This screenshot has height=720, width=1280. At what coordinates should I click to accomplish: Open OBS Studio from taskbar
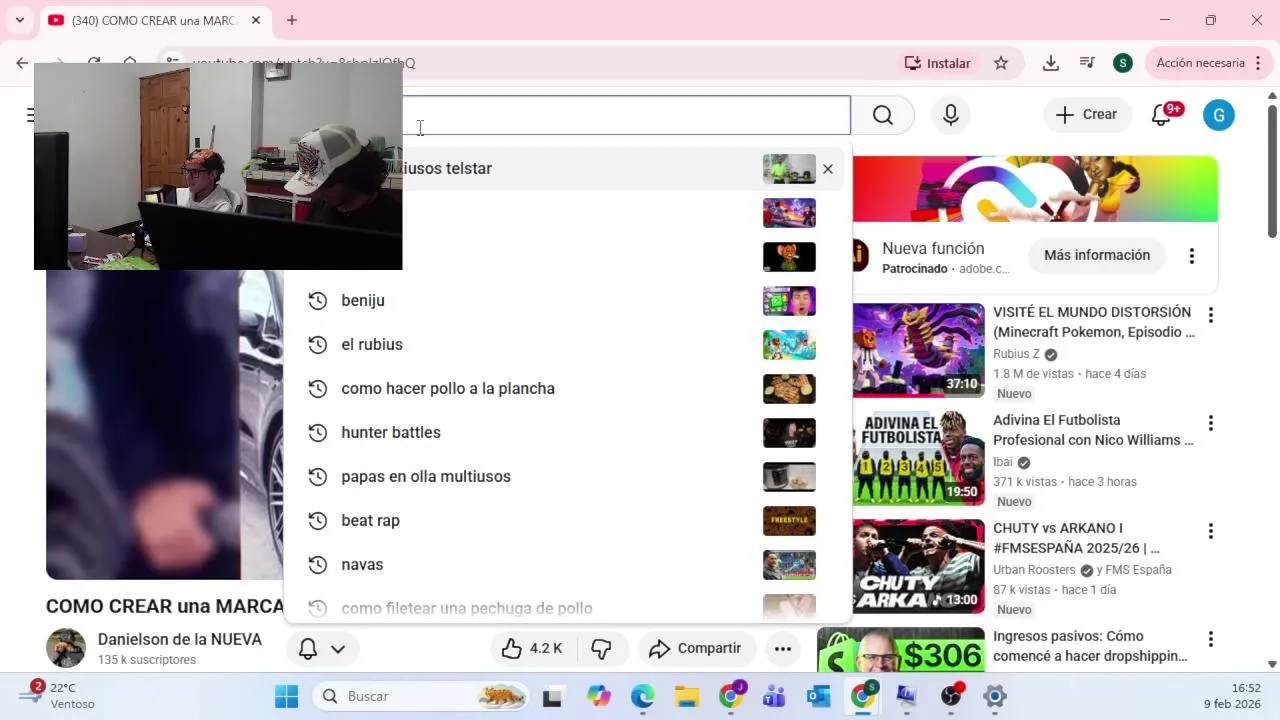click(x=951, y=696)
